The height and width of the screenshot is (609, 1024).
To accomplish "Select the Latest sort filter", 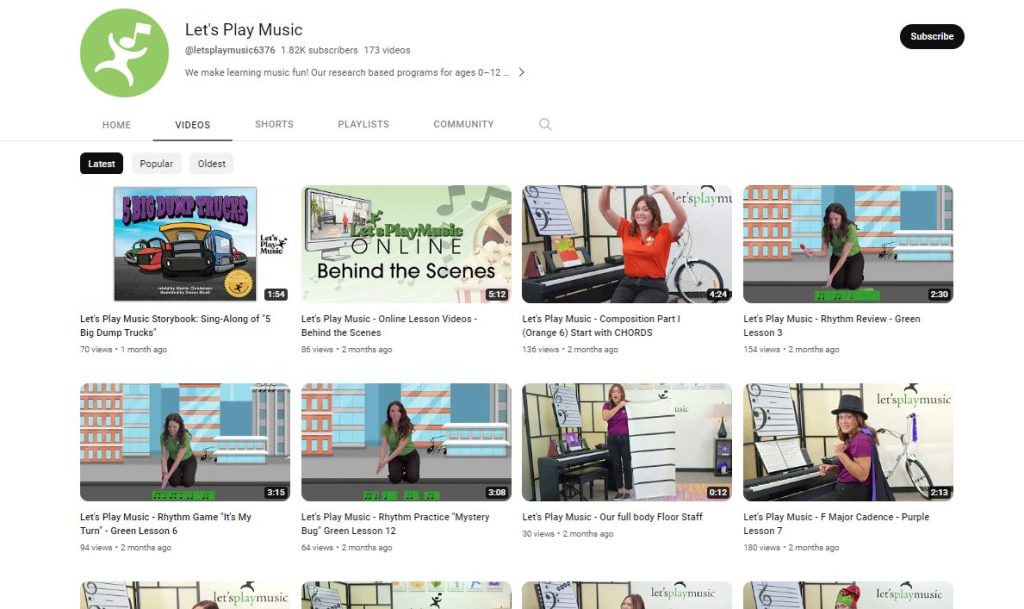I will [x=101, y=164].
